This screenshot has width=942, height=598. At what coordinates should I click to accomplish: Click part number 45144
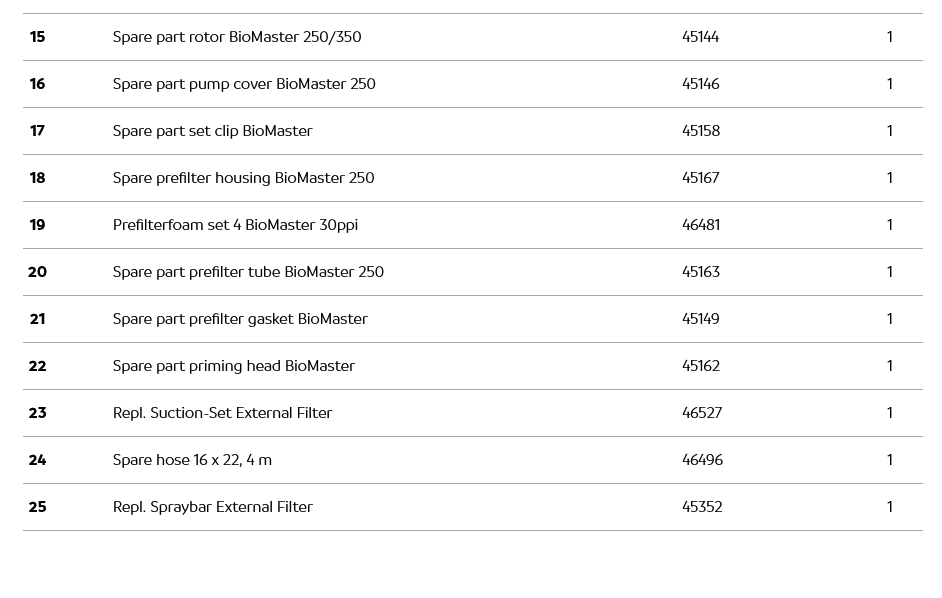pyautogui.click(x=700, y=37)
